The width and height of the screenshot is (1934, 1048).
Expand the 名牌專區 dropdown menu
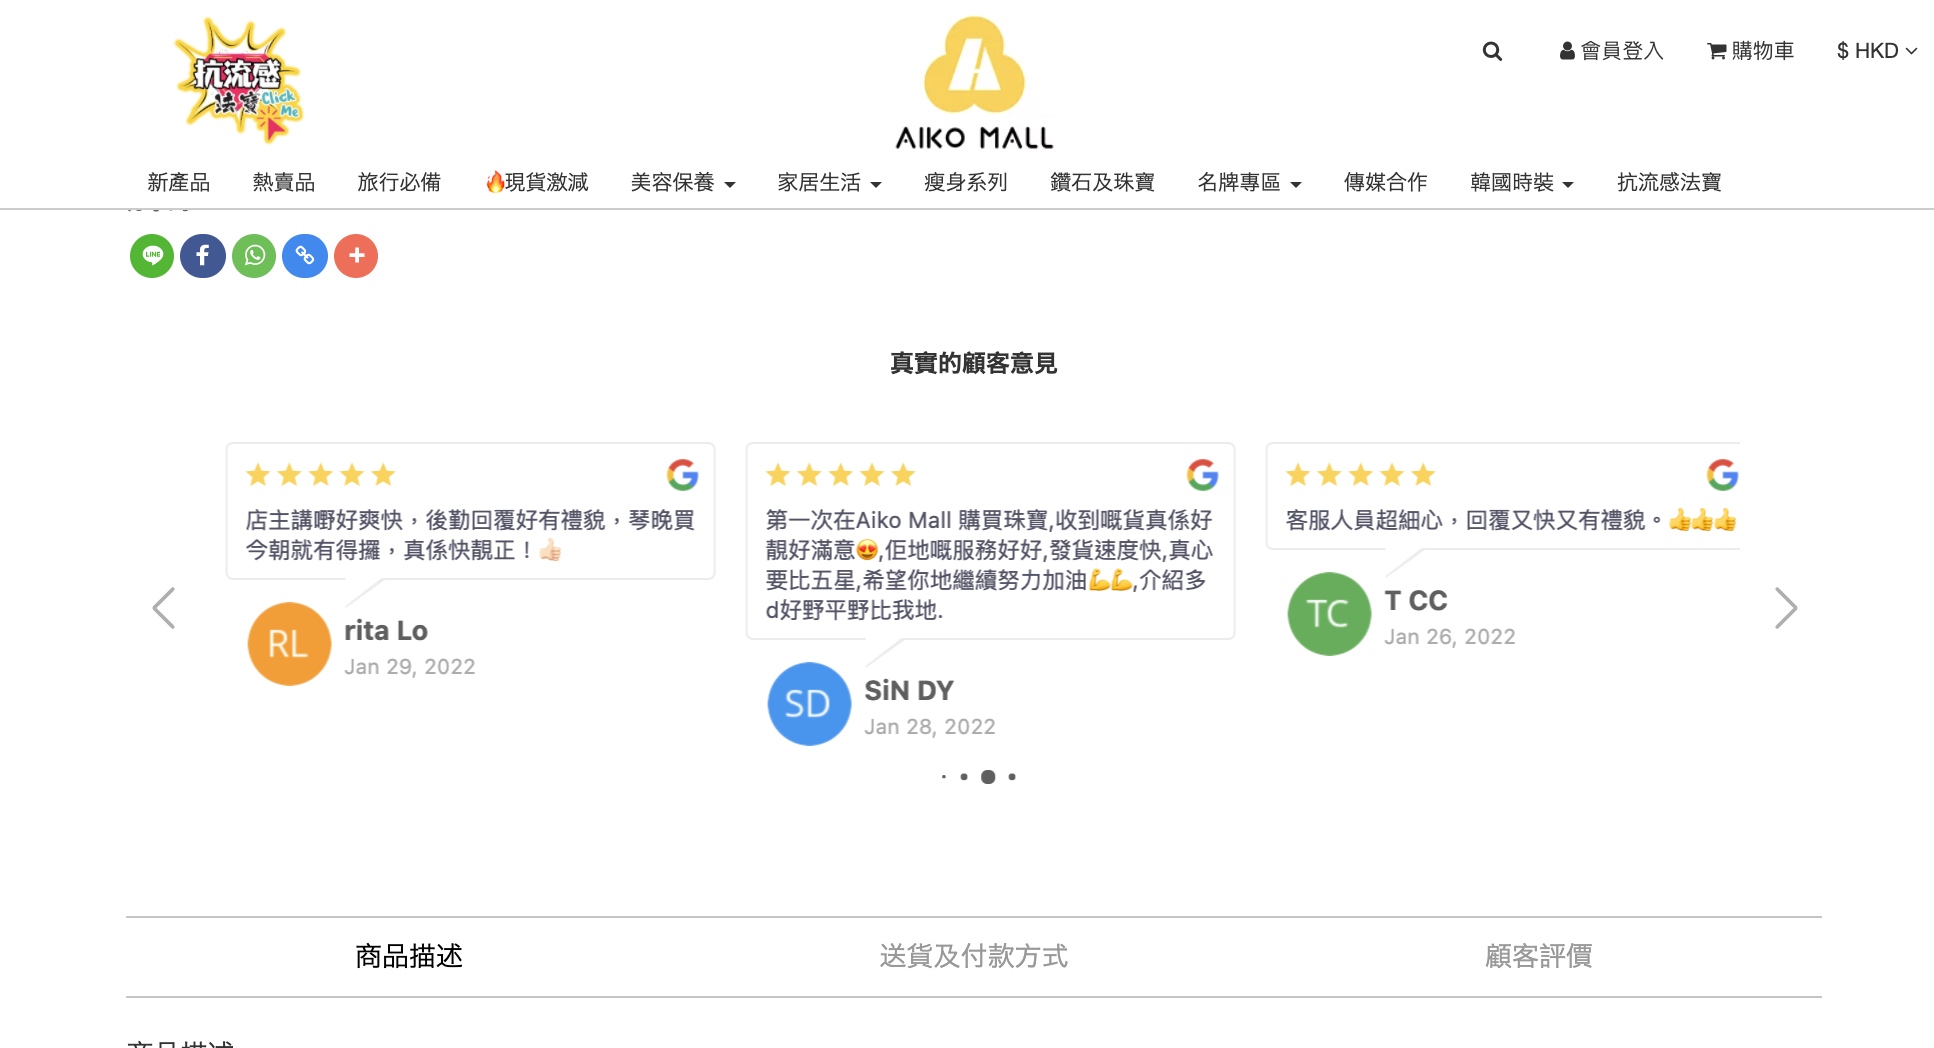click(x=1249, y=182)
